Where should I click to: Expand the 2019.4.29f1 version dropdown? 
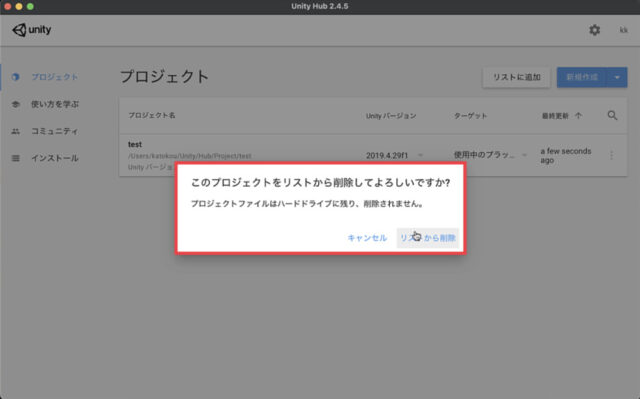click(x=420, y=155)
